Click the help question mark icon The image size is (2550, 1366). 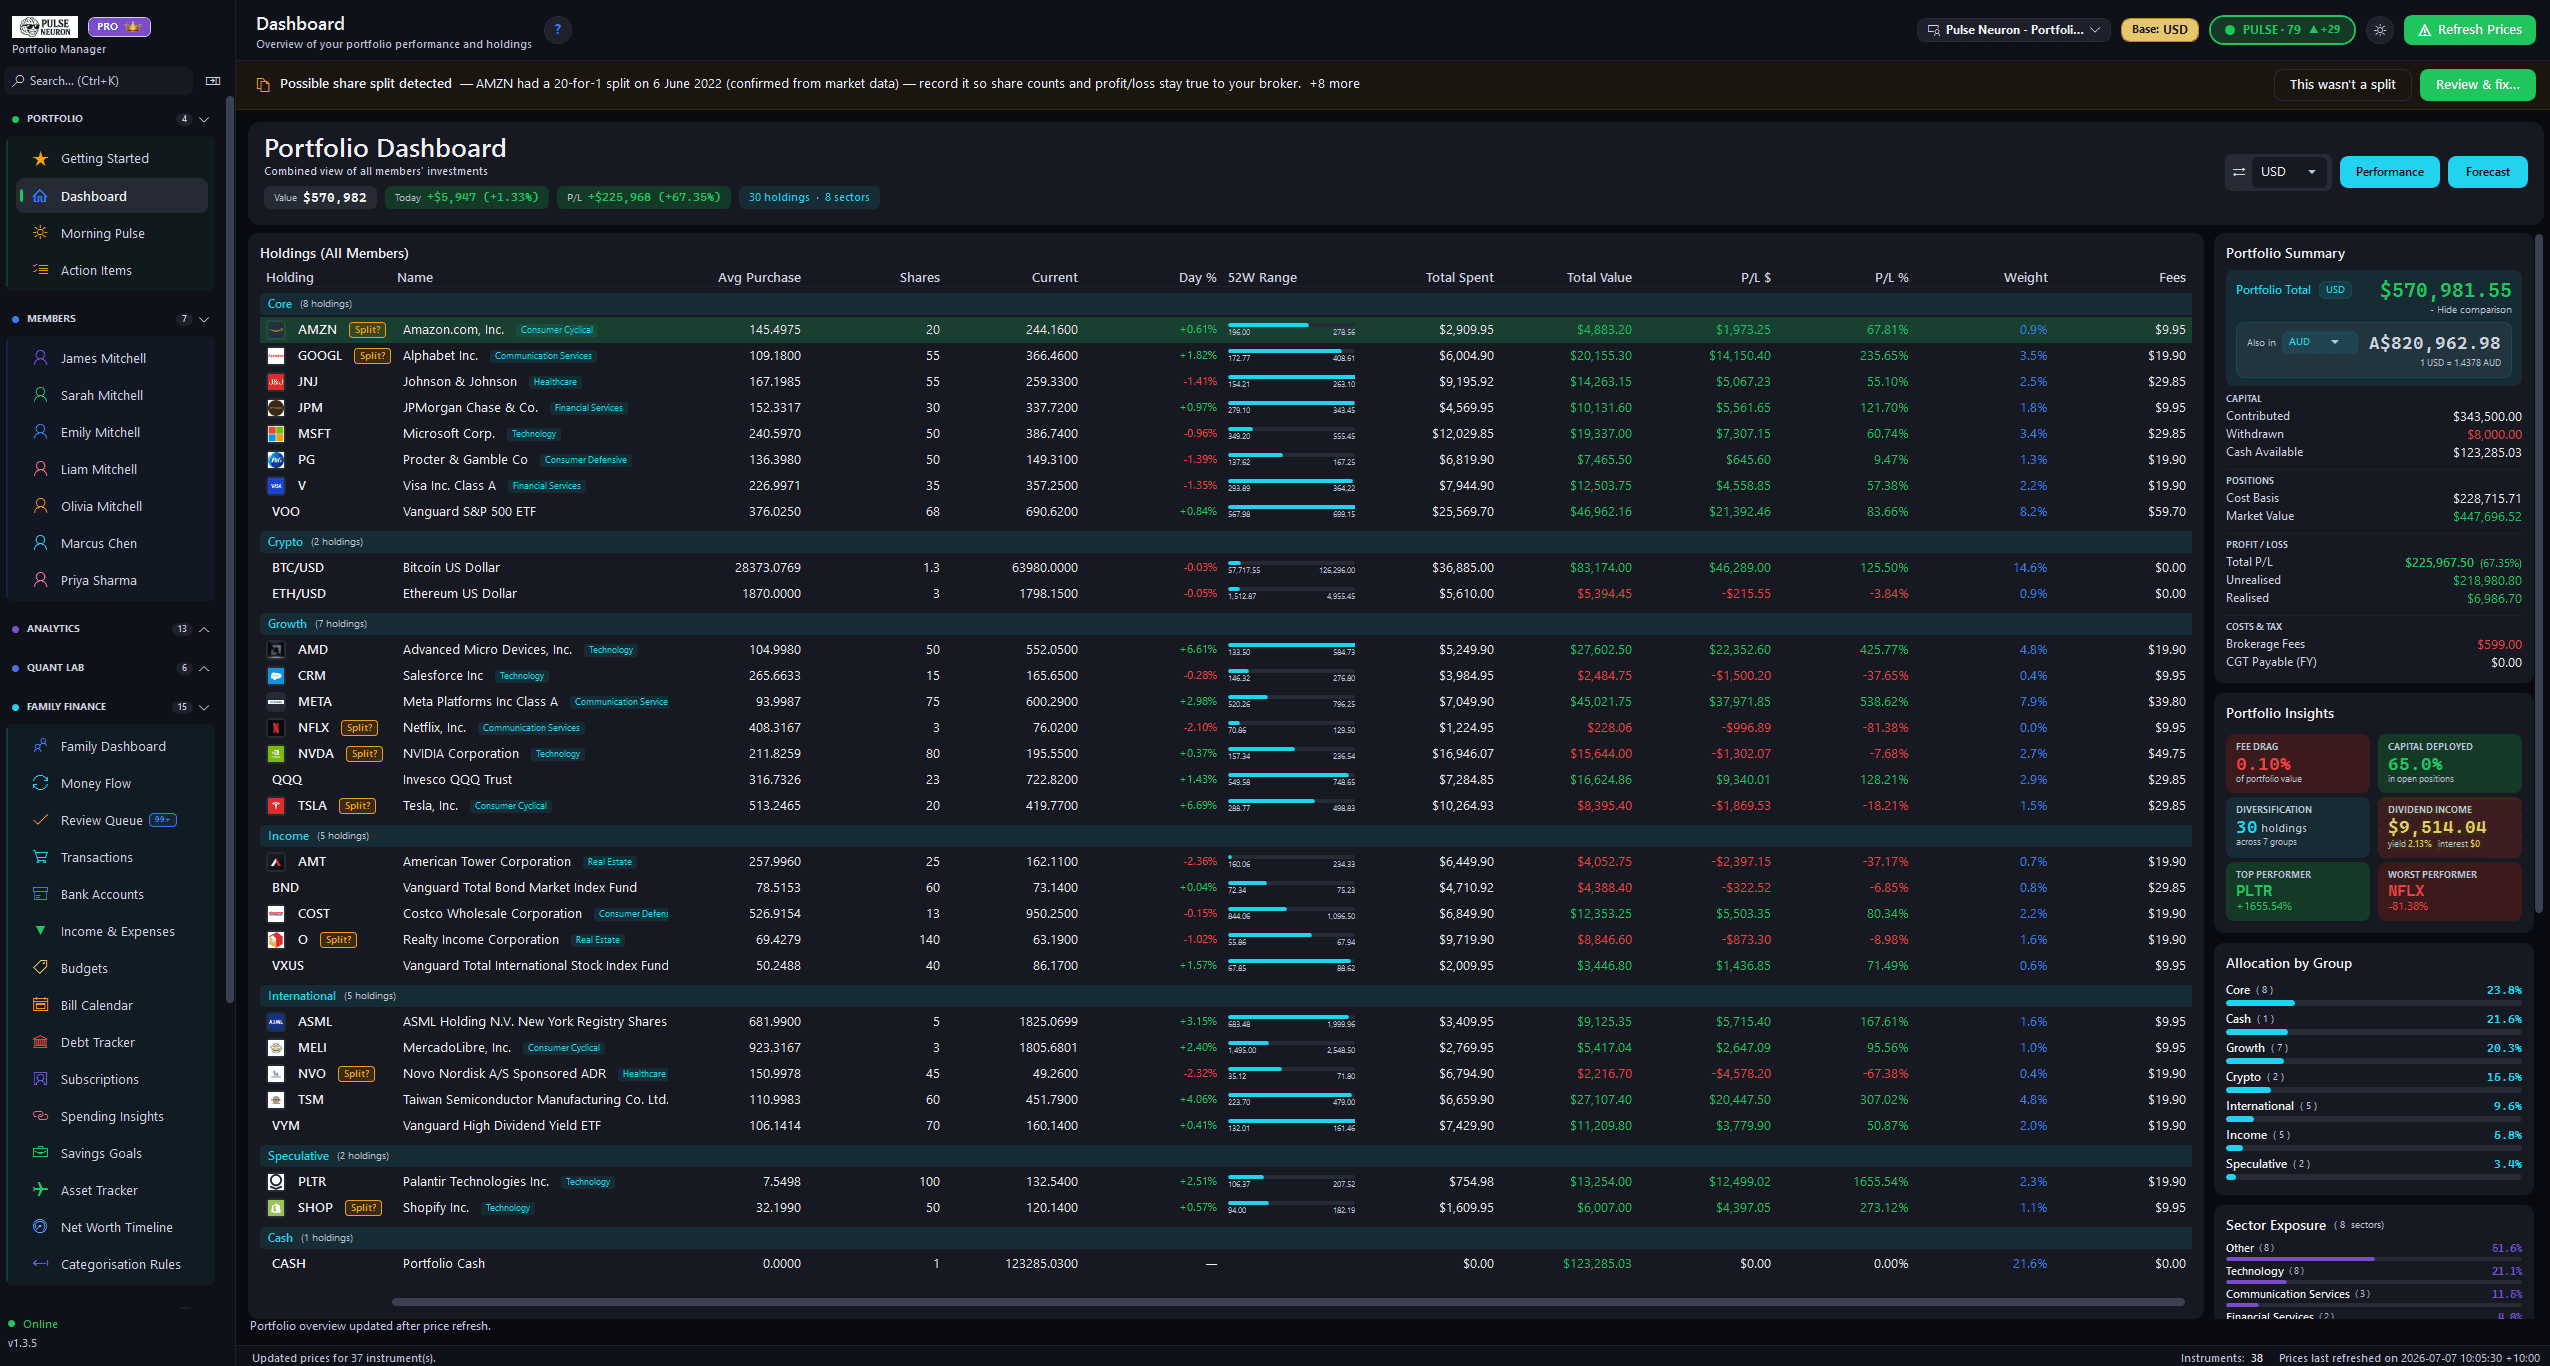coord(558,30)
